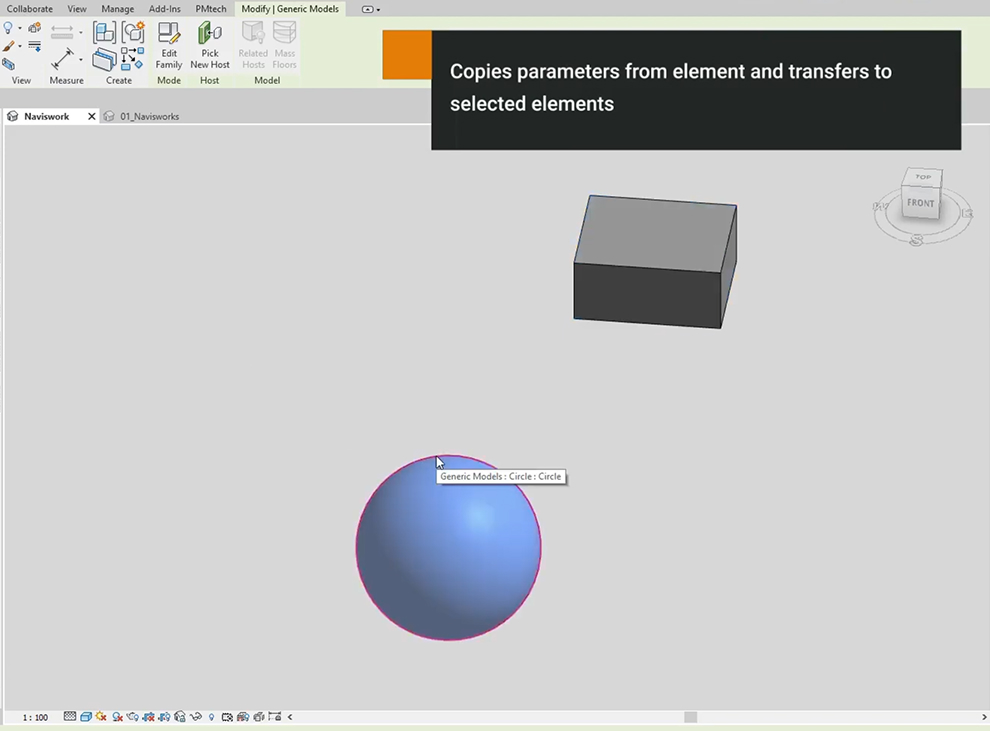
Task: Click the Reveal Hidden Elements lightbulb icon
Action: click(211, 717)
